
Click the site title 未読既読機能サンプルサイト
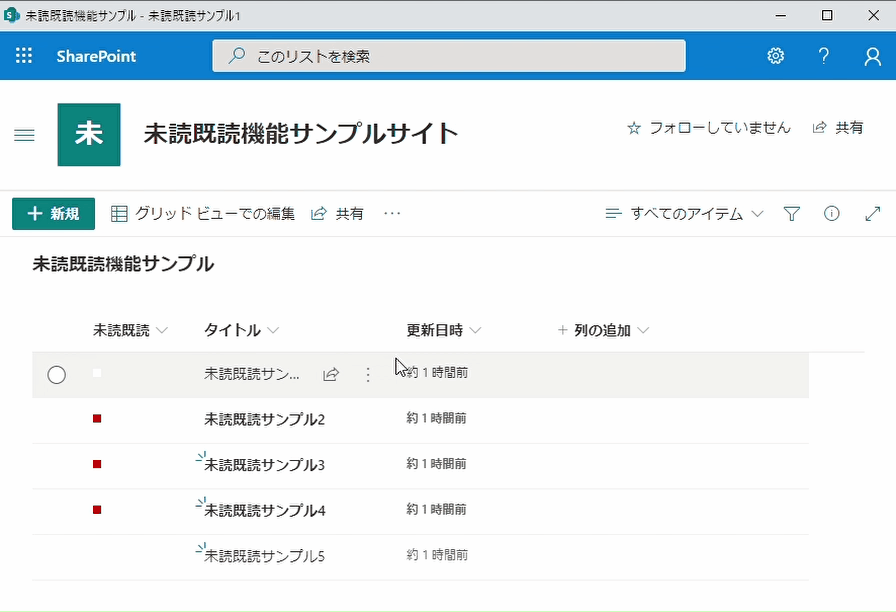tap(301, 134)
